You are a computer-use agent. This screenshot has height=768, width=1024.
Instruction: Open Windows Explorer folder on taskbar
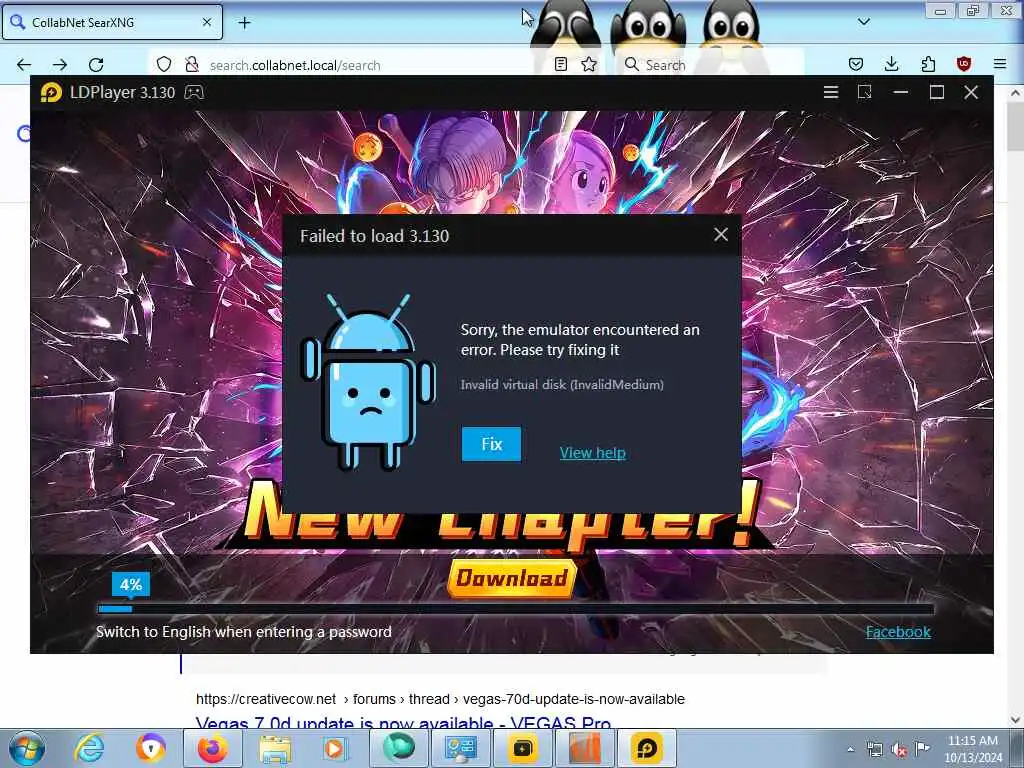pos(275,748)
